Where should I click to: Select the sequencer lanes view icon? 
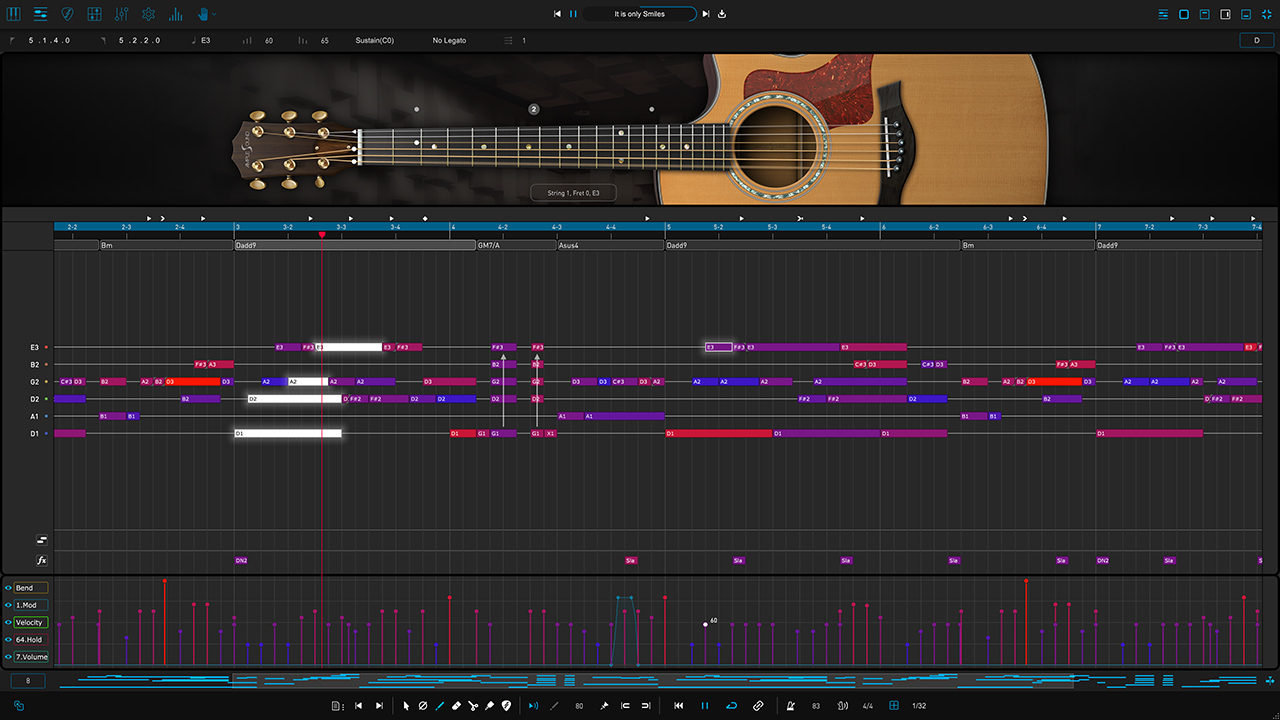pos(40,14)
